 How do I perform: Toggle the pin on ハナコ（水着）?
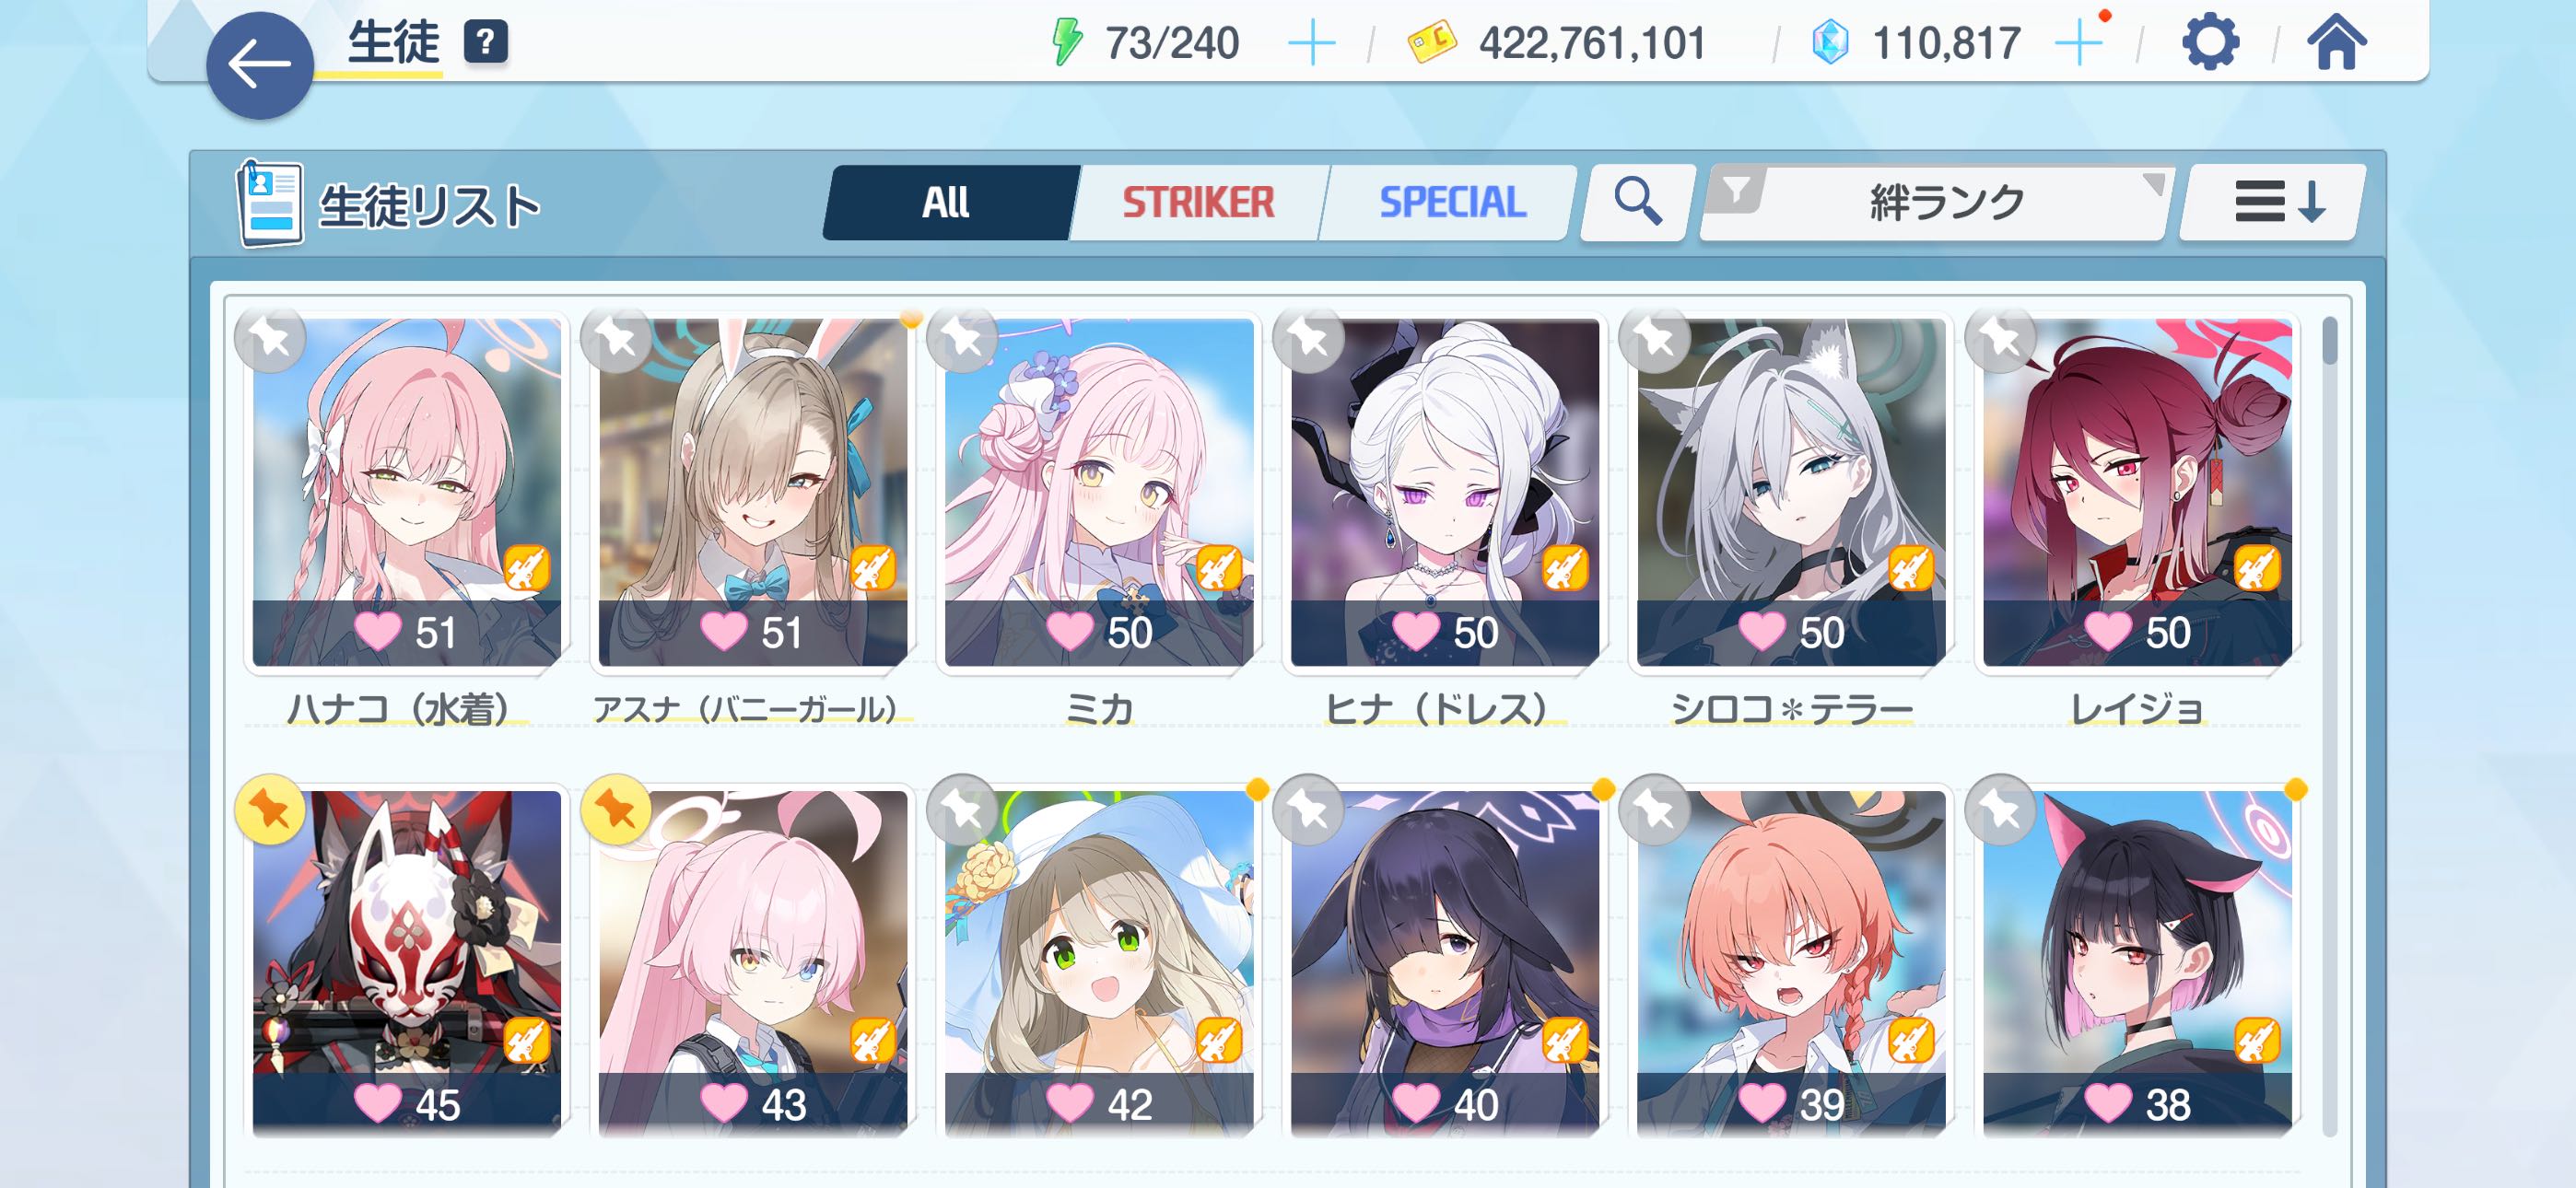click(x=270, y=340)
